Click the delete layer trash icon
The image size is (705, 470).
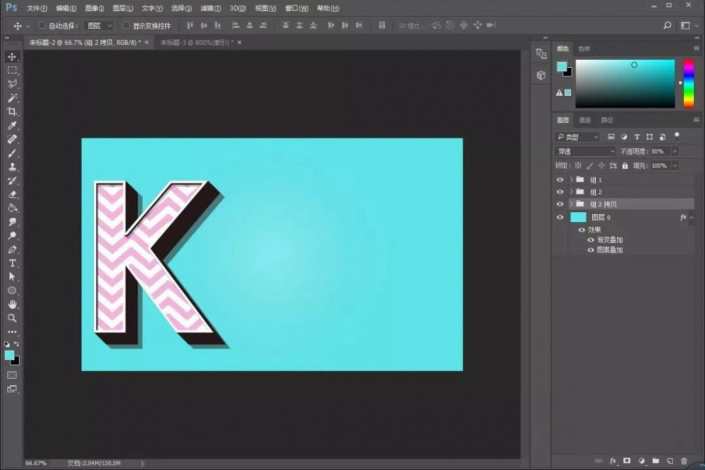(684, 461)
